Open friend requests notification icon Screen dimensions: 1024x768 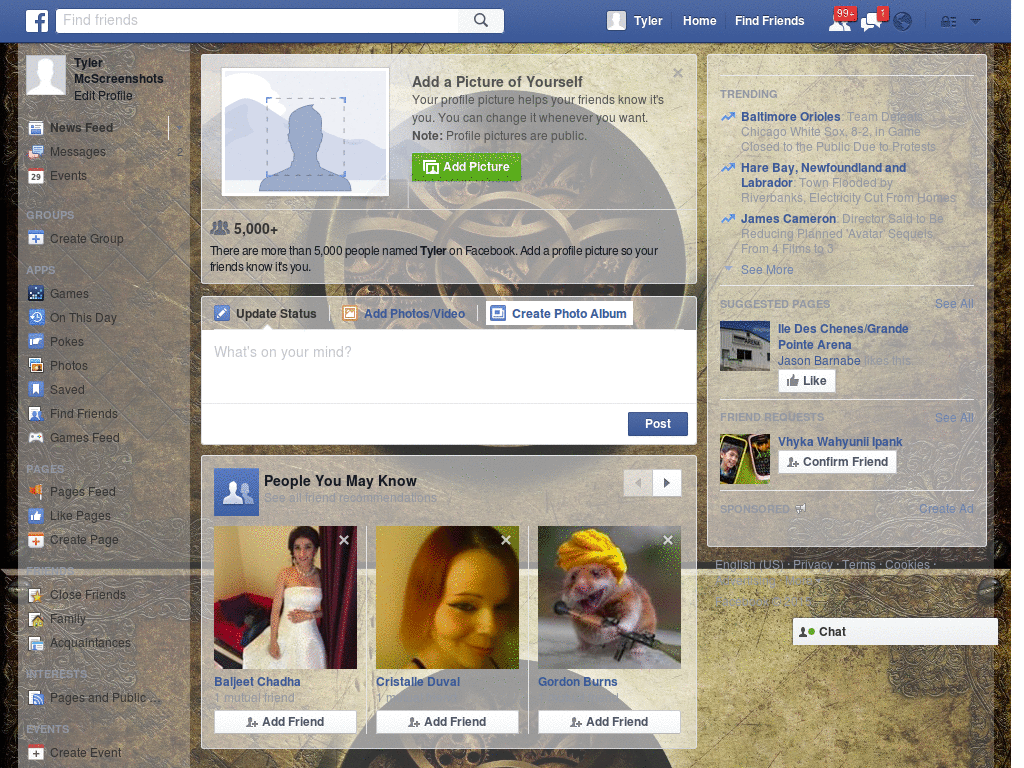pyautogui.click(x=840, y=22)
